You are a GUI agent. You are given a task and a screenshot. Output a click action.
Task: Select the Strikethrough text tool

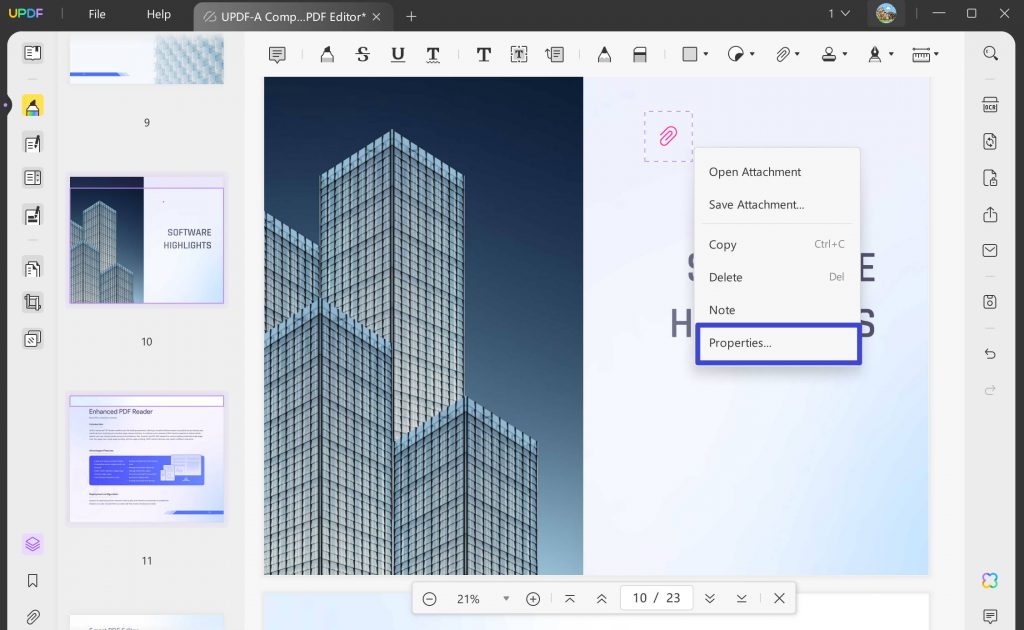coord(362,54)
